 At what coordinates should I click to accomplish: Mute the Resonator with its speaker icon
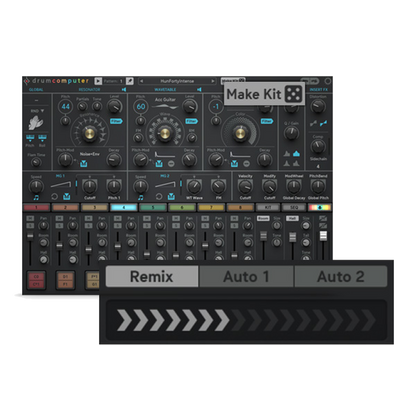click(x=124, y=89)
